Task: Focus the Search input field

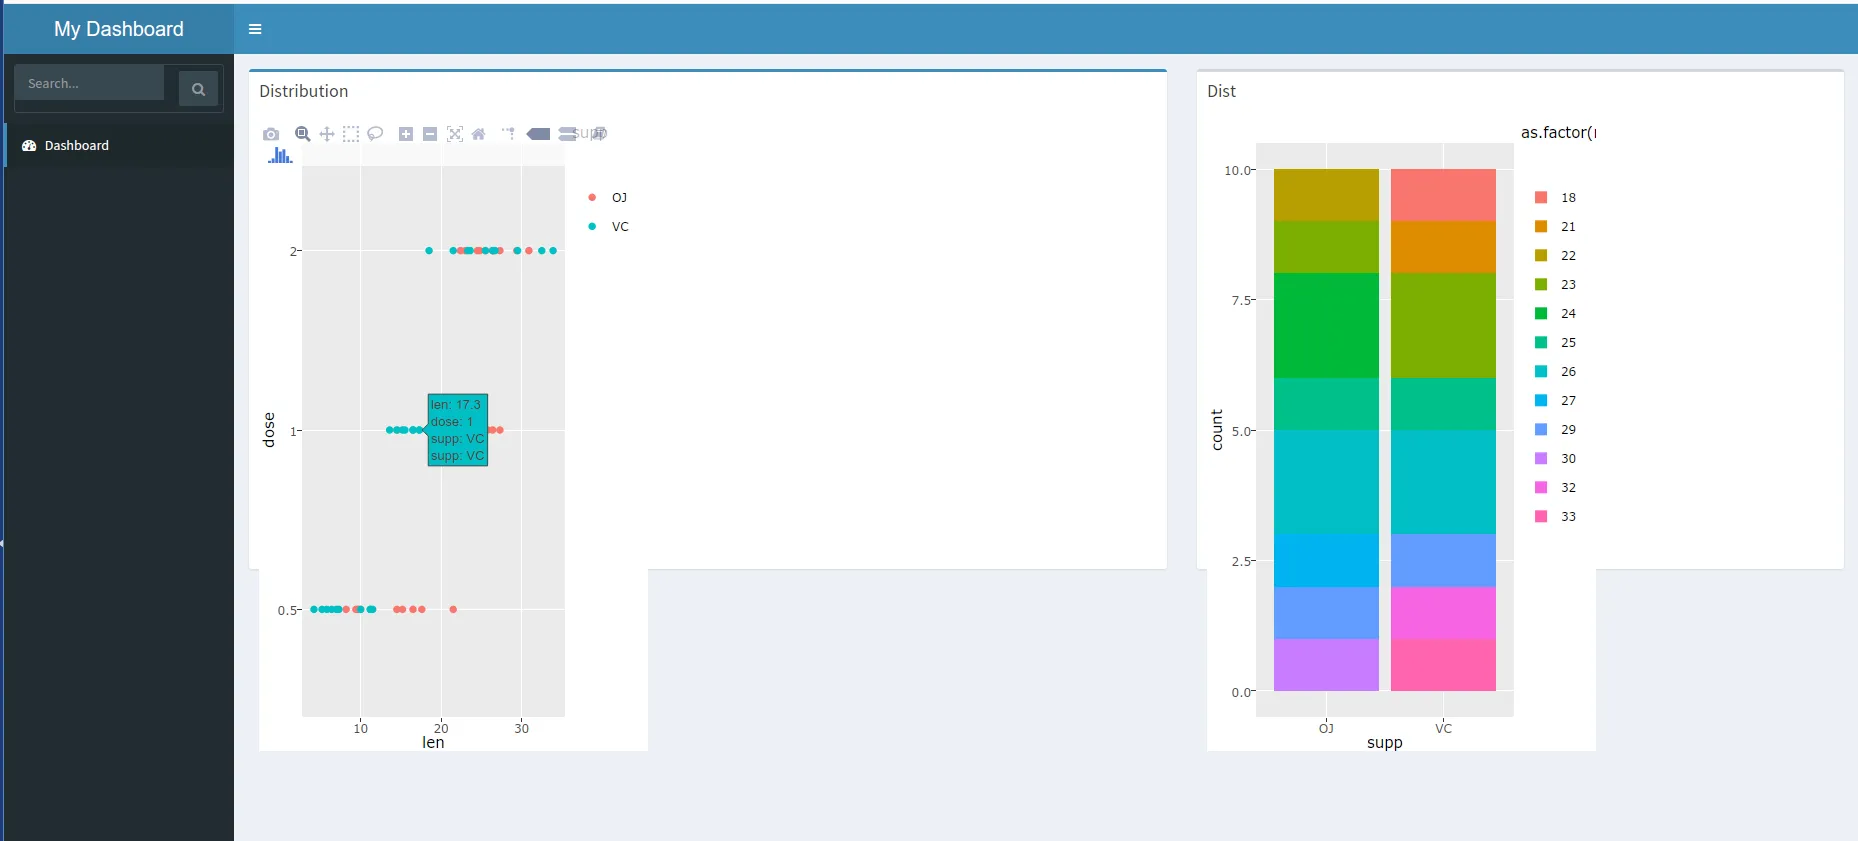Action: point(90,83)
